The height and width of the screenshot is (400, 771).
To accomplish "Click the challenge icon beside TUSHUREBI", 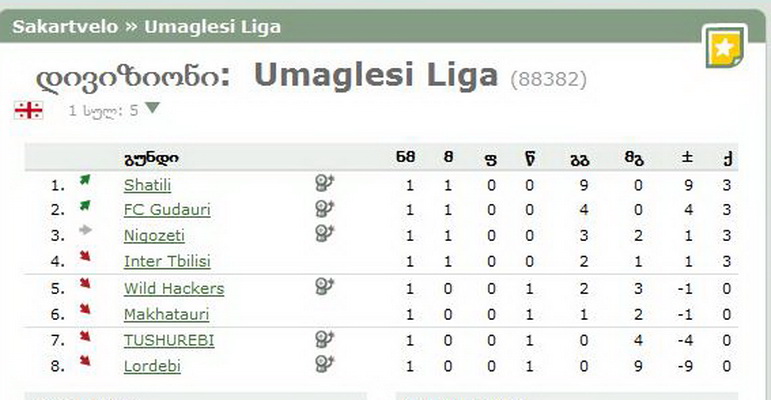I will 325,339.
